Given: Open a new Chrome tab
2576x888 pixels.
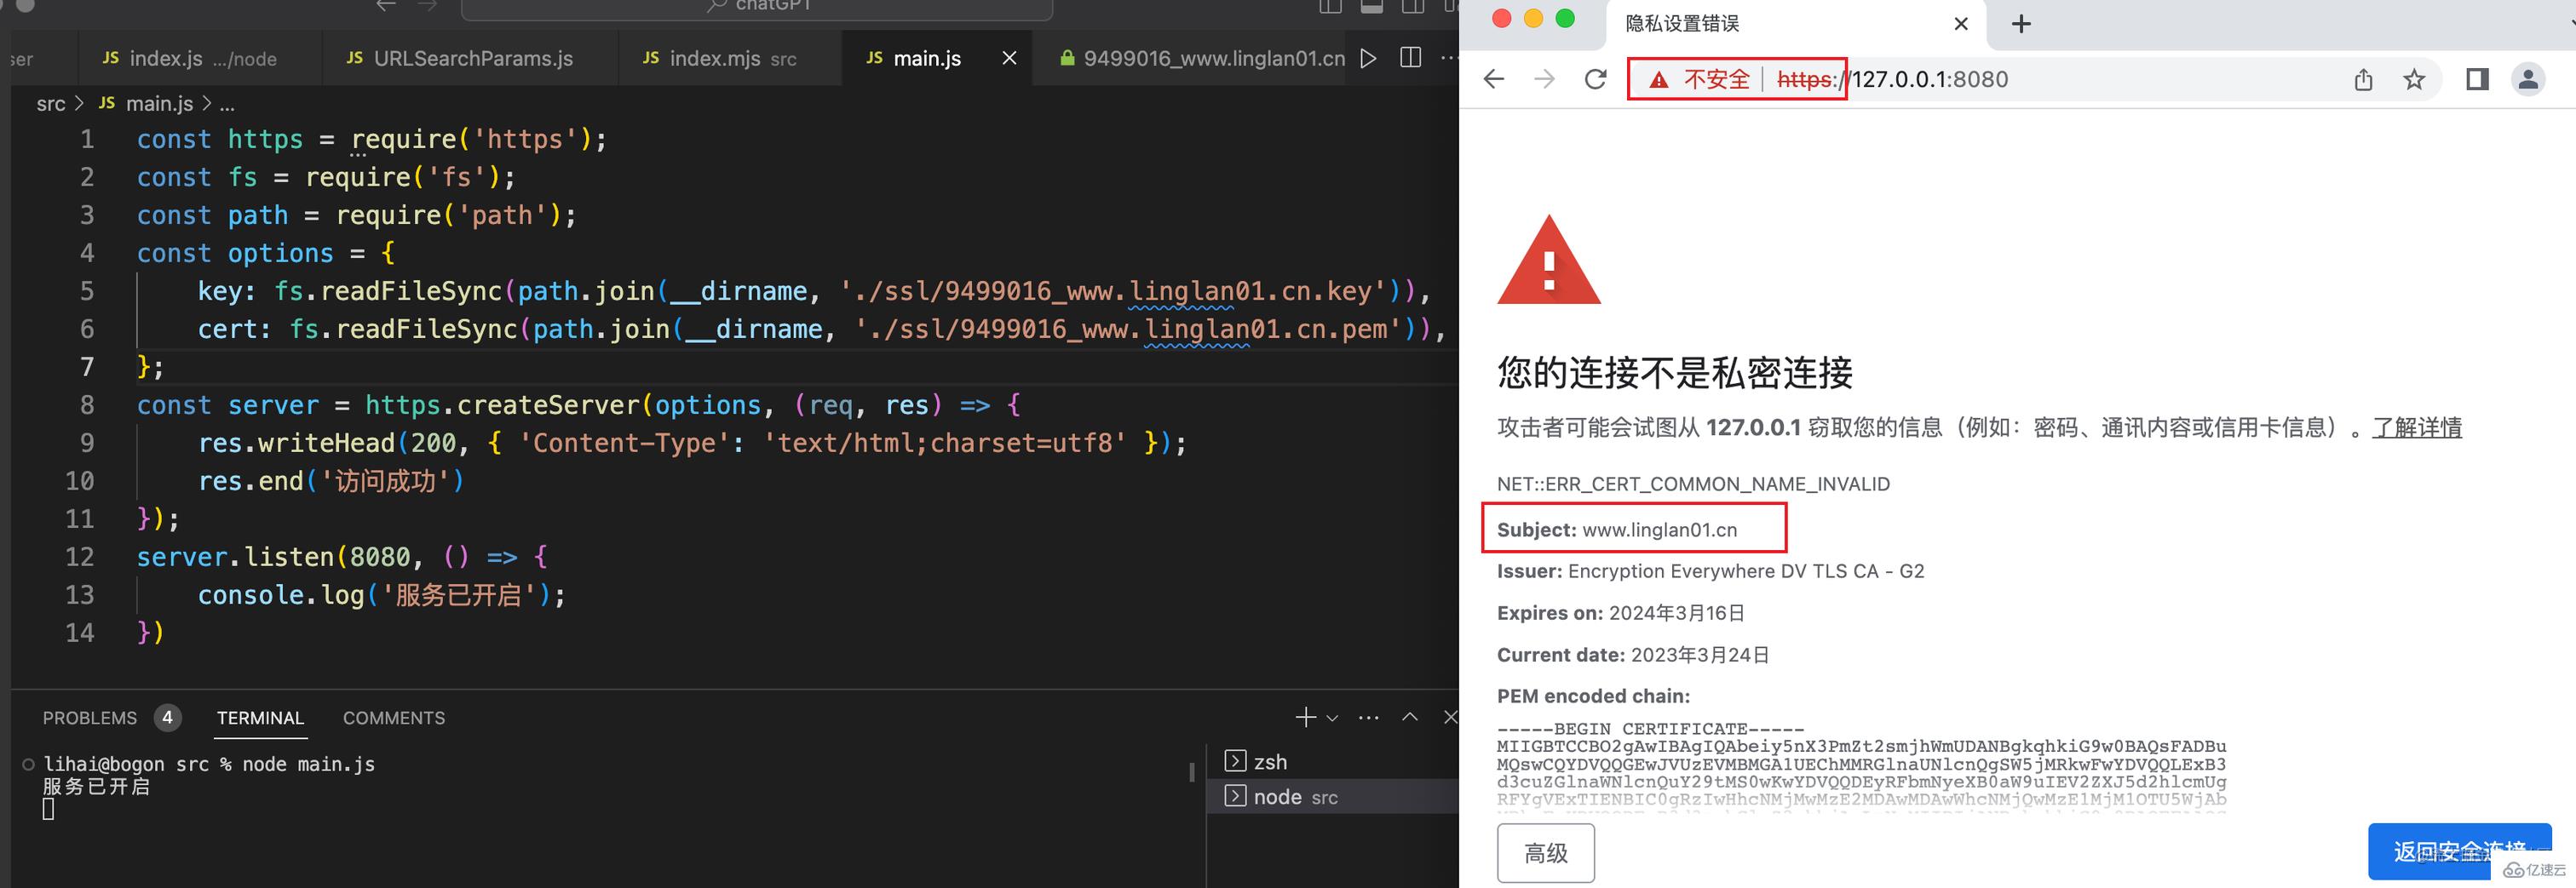Looking at the screenshot, I should tap(2021, 23).
